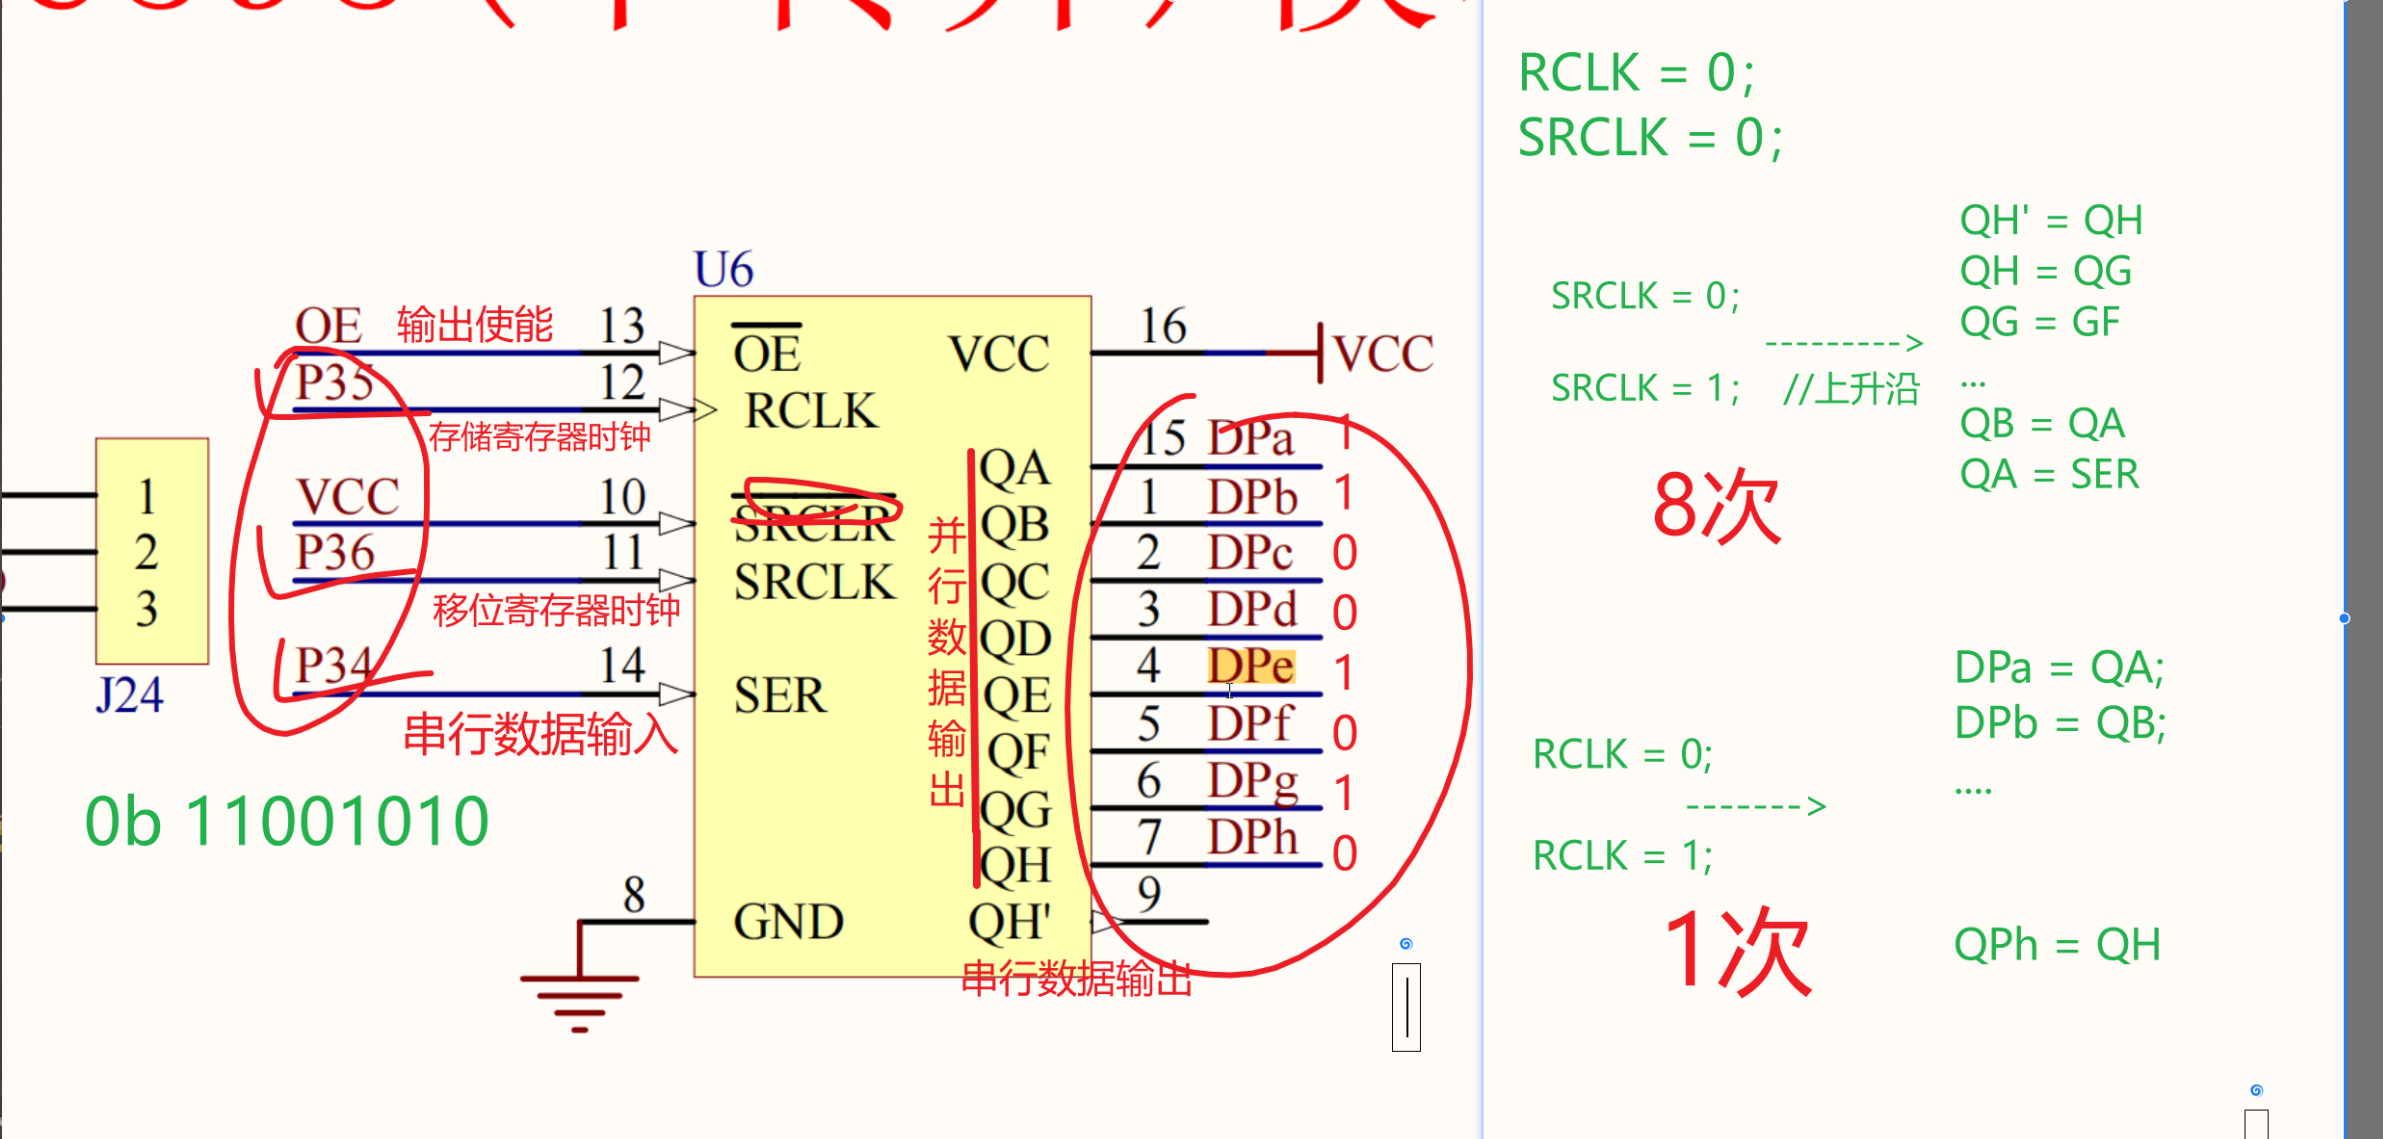Select the green line "DPa = QA;"
Image resolution: width=2383 pixels, height=1139 pixels.
pyautogui.click(x=2059, y=668)
